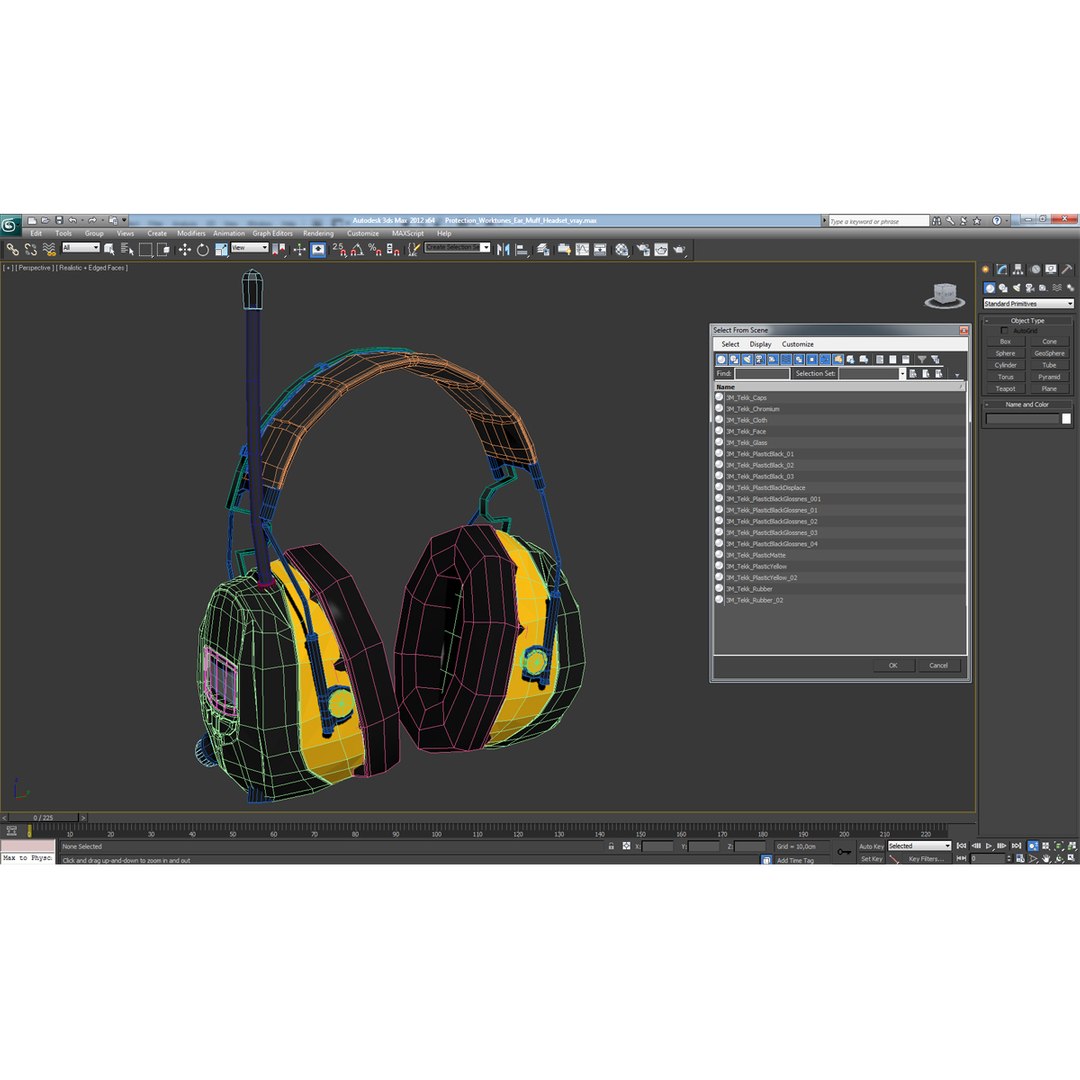1080x1080 pixels.
Task: Click the Teapot primitive button
Action: click(1006, 389)
